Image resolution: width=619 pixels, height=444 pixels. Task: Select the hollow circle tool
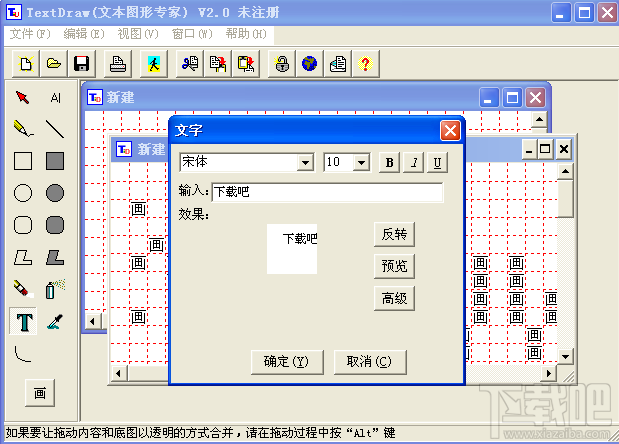pos(23,193)
